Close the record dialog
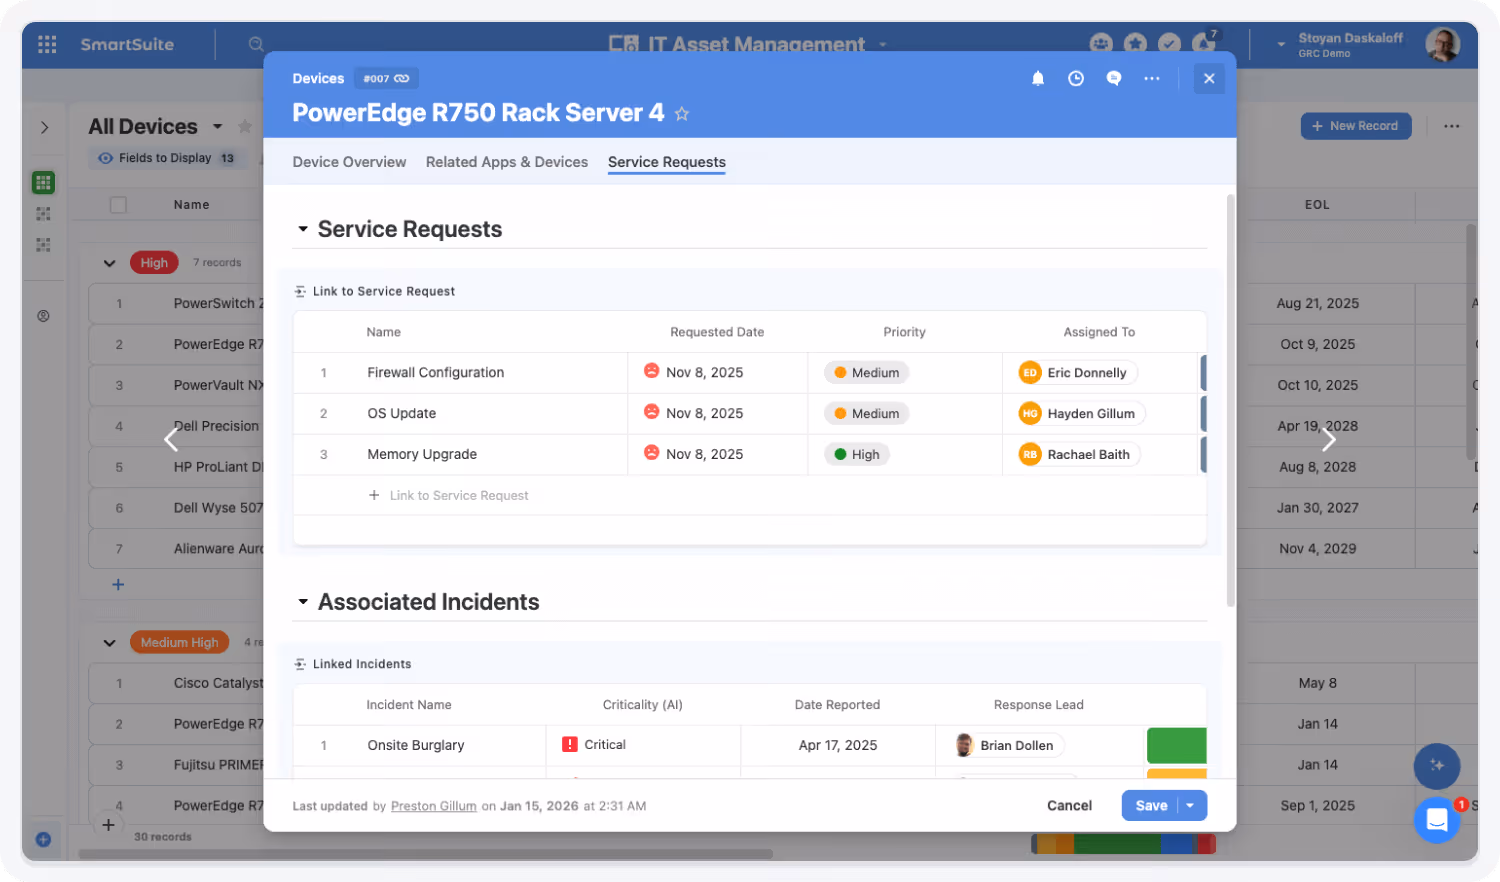The height and width of the screenshot is (882, 1500). coord(1209,78)
